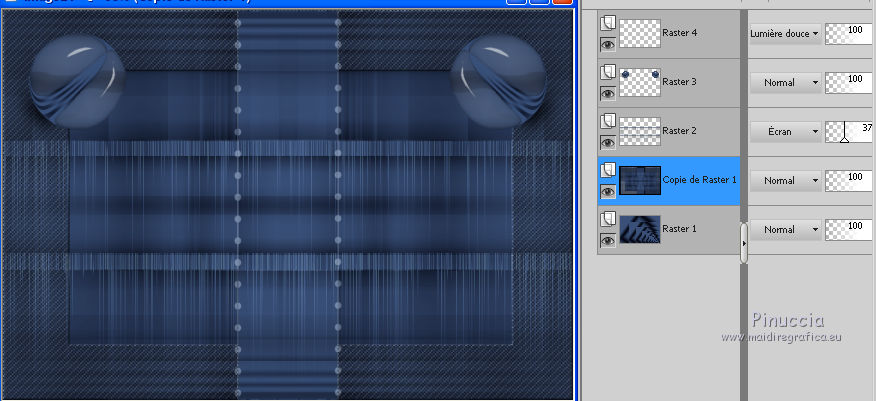Click the raster layer type icon for Raster 3

[608, 72]
